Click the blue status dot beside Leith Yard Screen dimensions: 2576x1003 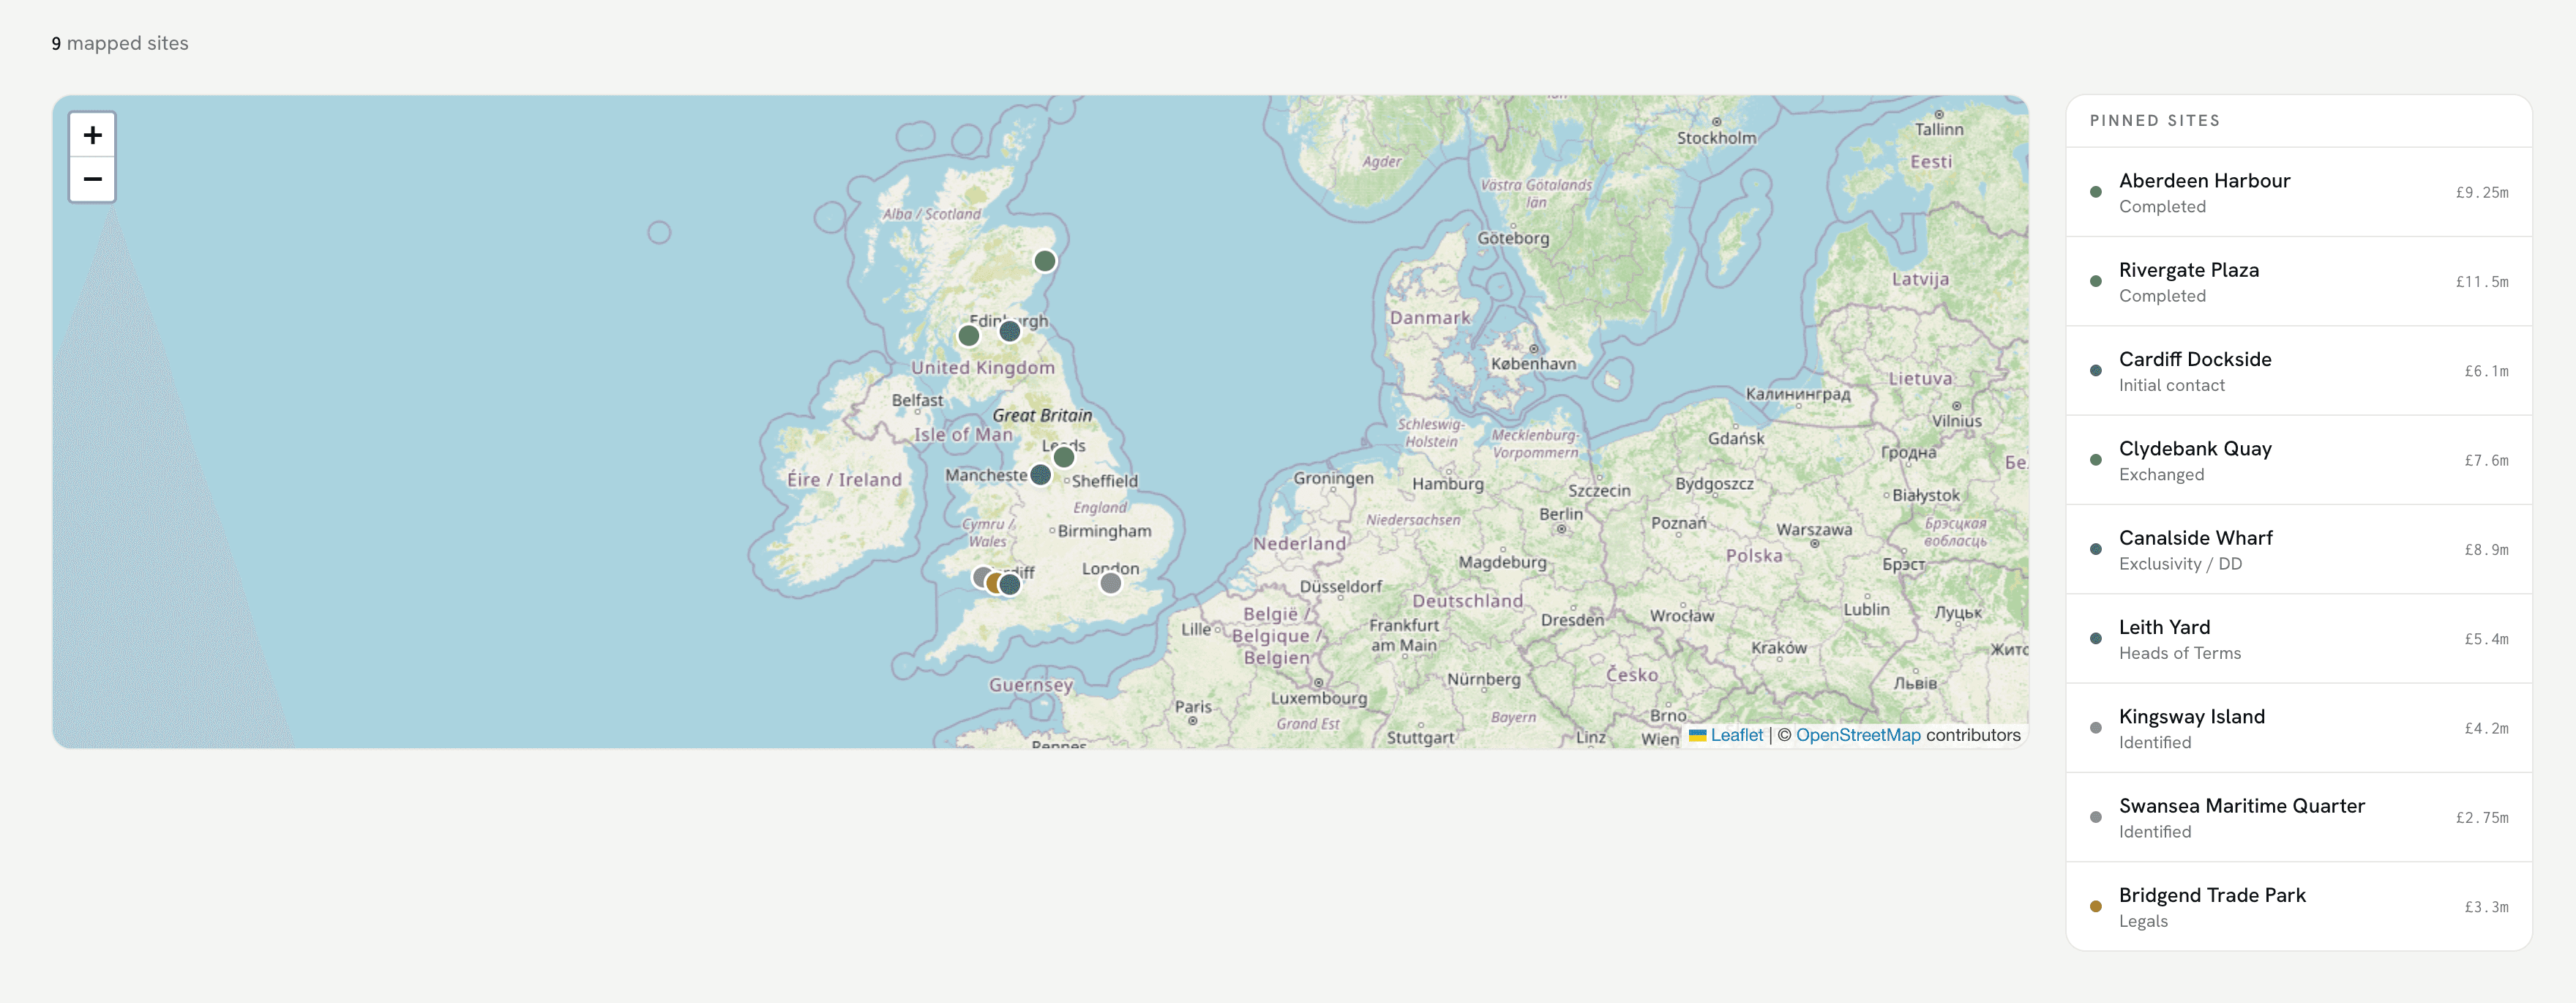point(2096,639)
